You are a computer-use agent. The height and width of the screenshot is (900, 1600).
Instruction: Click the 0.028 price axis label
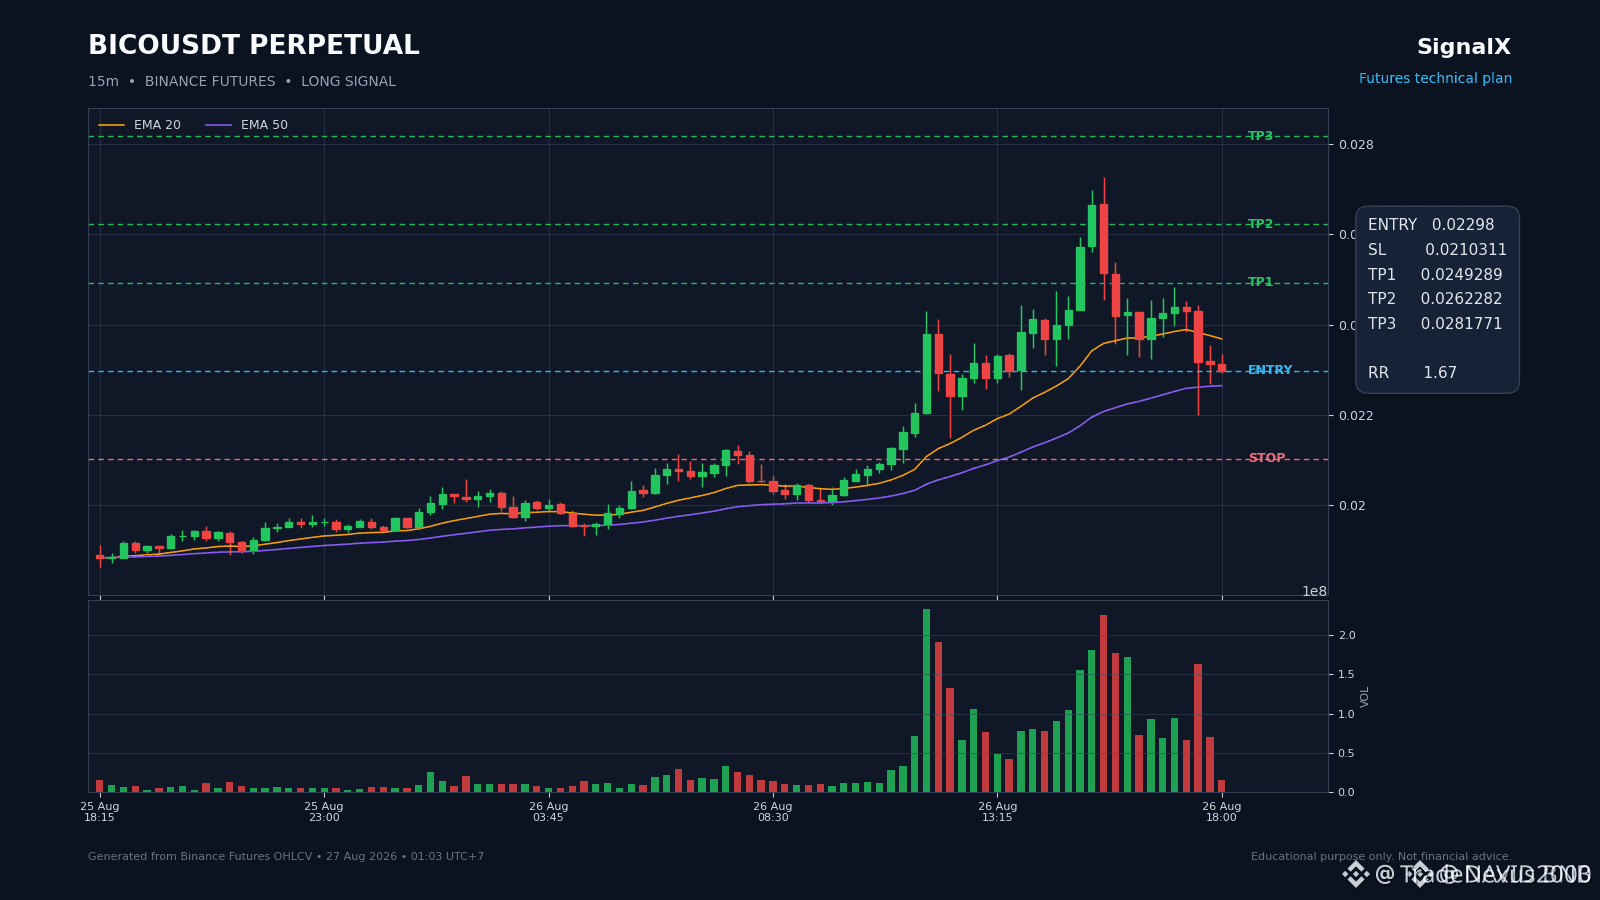[1356, 145]
